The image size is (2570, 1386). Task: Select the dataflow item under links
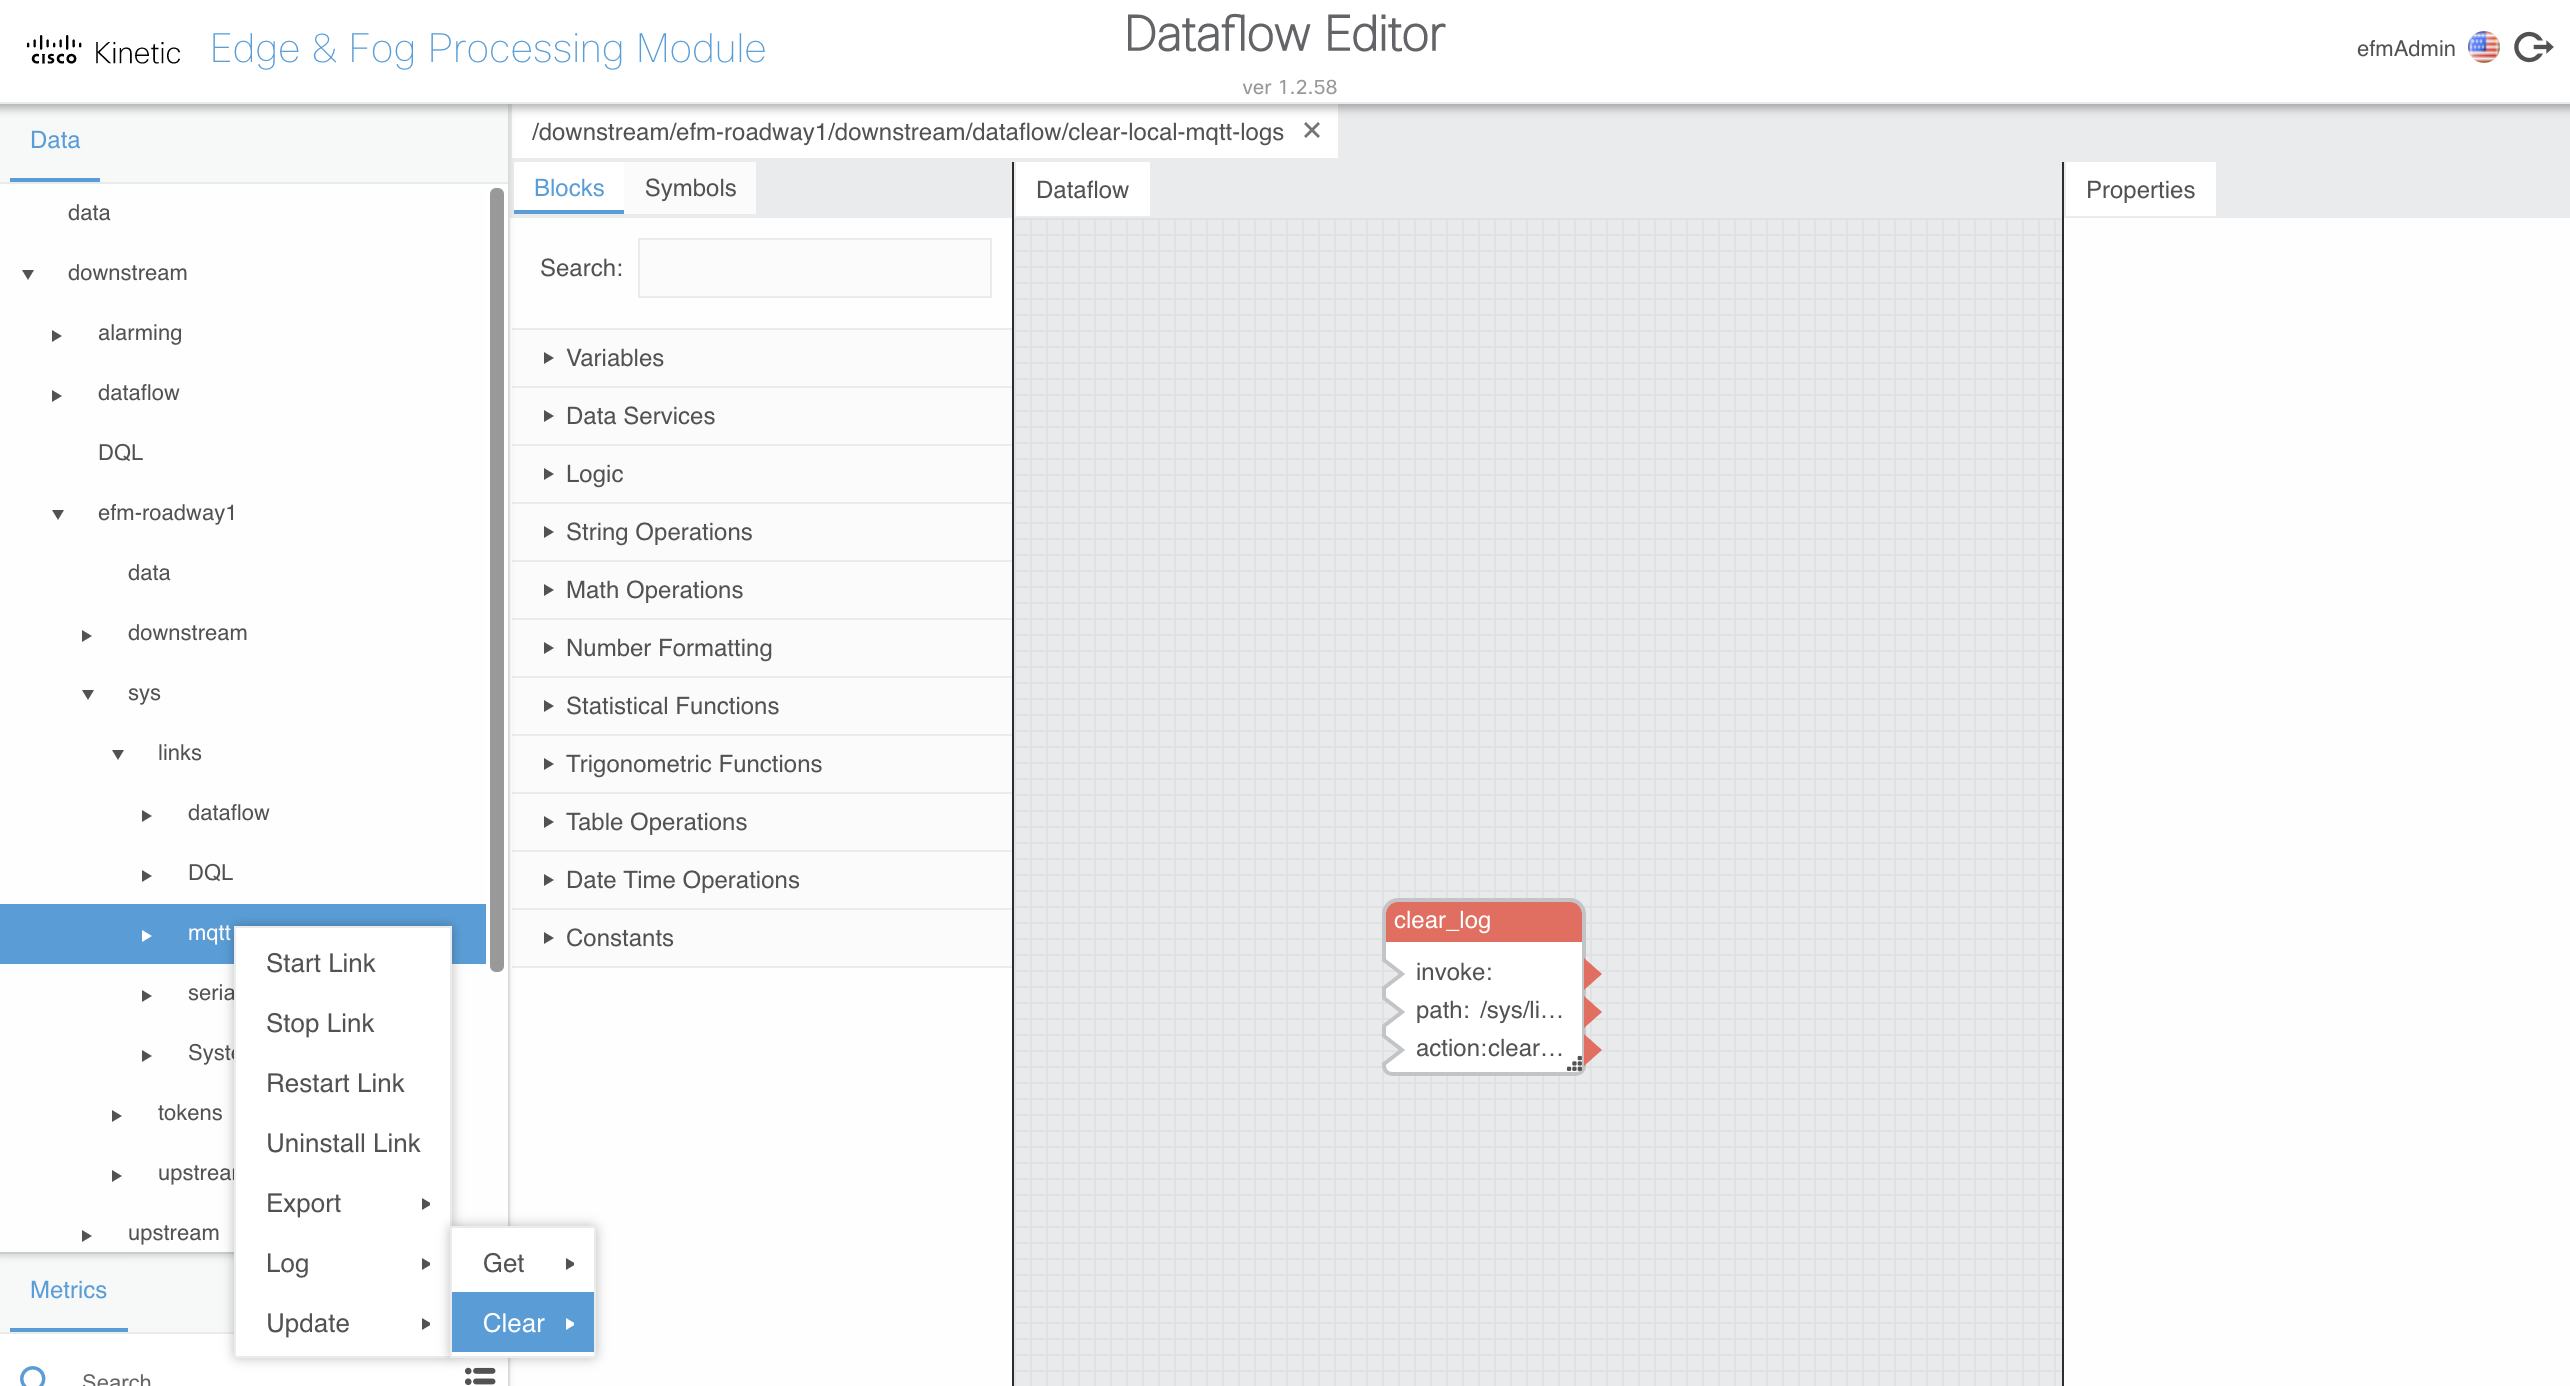[228, 813]
